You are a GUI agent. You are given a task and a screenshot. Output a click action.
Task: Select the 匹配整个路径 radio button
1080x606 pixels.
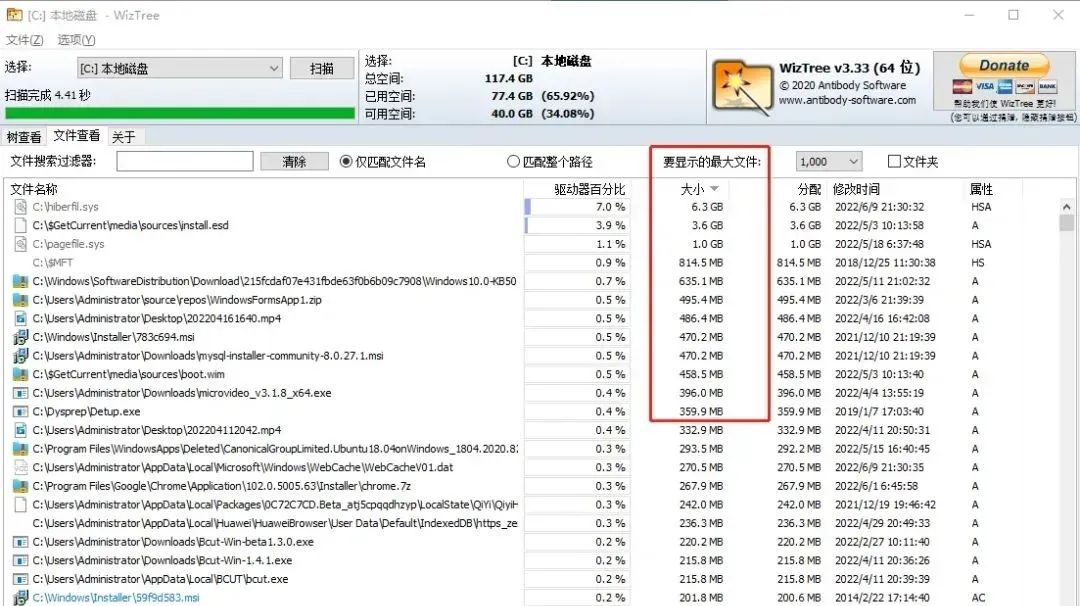tap(512, 162)
